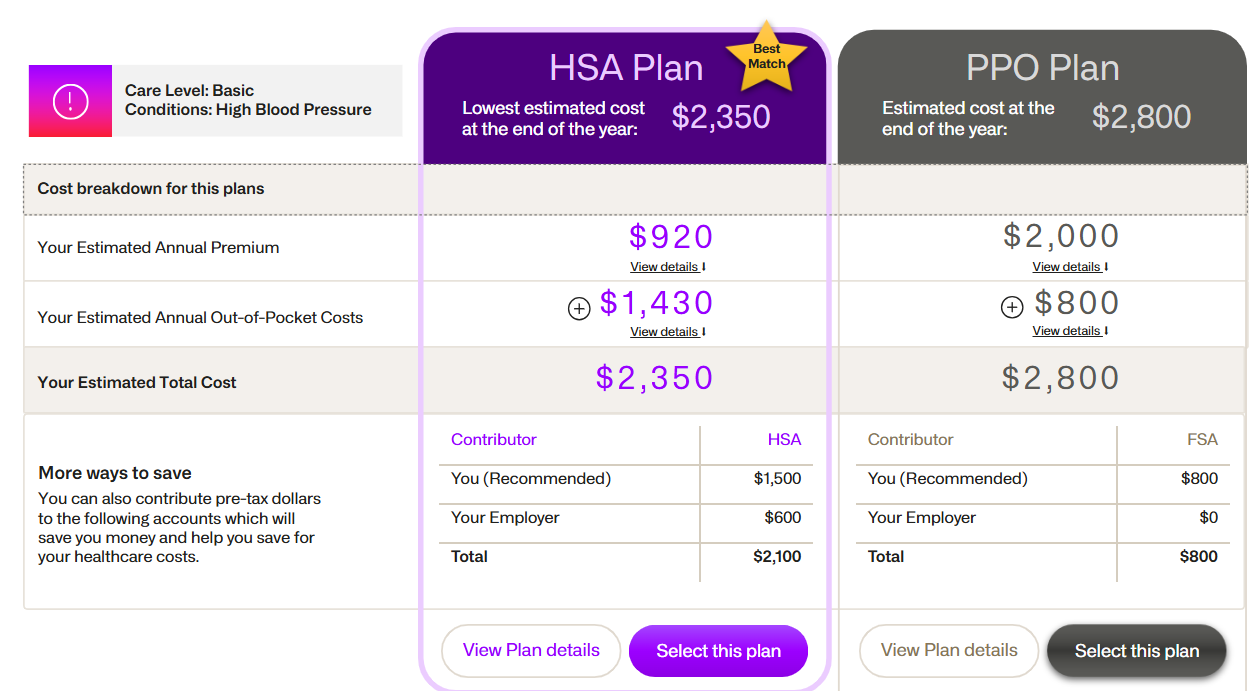Click the care level alert icon
This screenshot has width=1251, height=691.
pyautogui.click(x=70, y=101)
